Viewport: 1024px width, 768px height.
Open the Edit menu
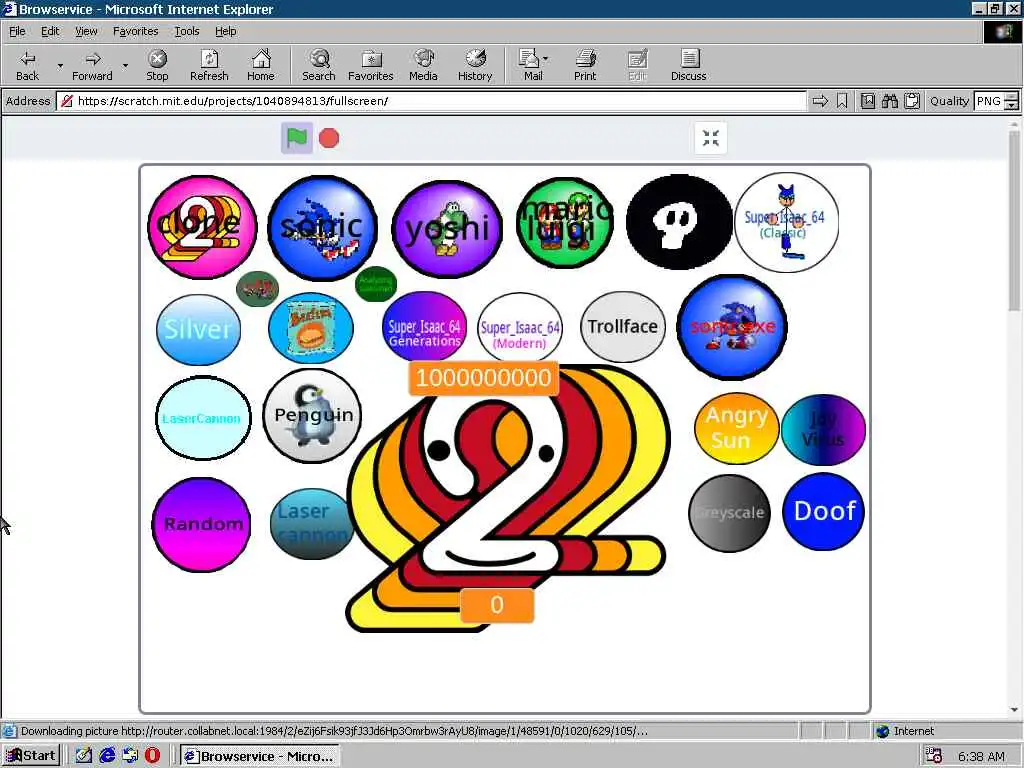point(50,31)
